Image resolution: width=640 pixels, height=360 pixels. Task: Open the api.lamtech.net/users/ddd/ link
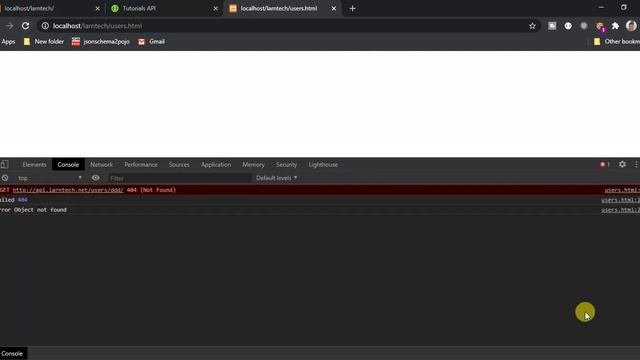tap(68, 190)
